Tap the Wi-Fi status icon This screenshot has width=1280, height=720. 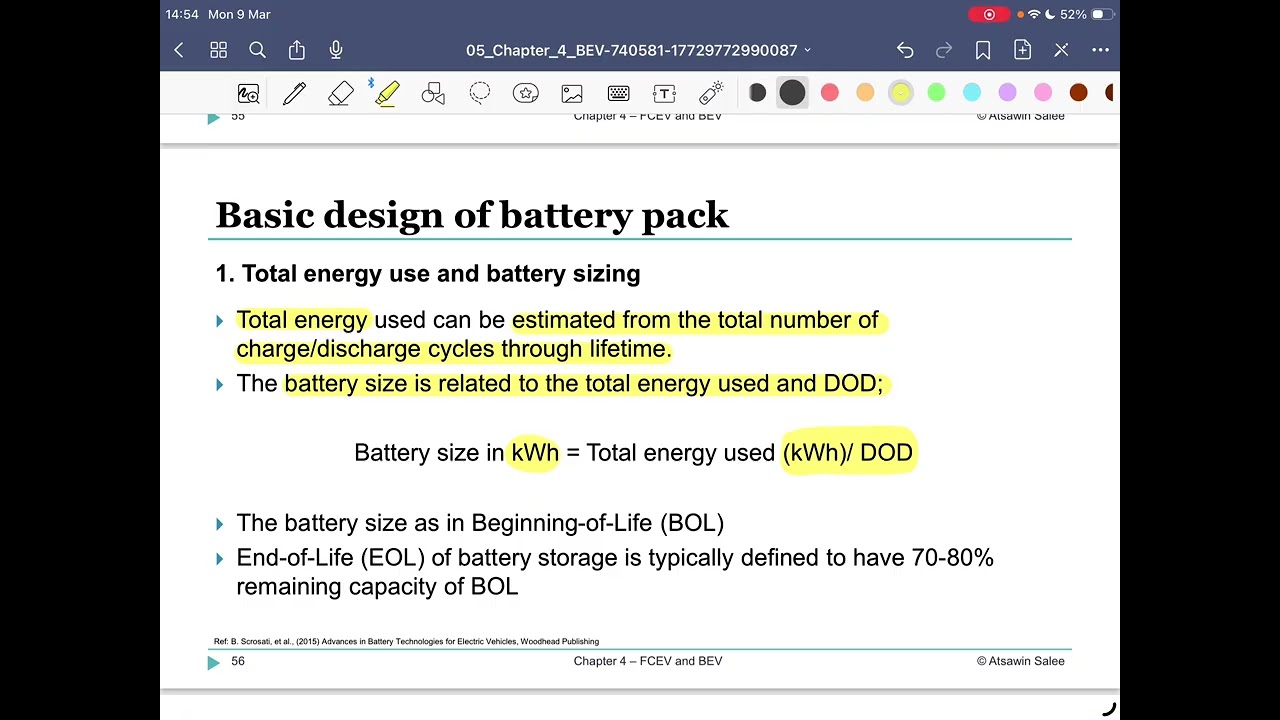pyautogui.click(x=1033, y=14)
